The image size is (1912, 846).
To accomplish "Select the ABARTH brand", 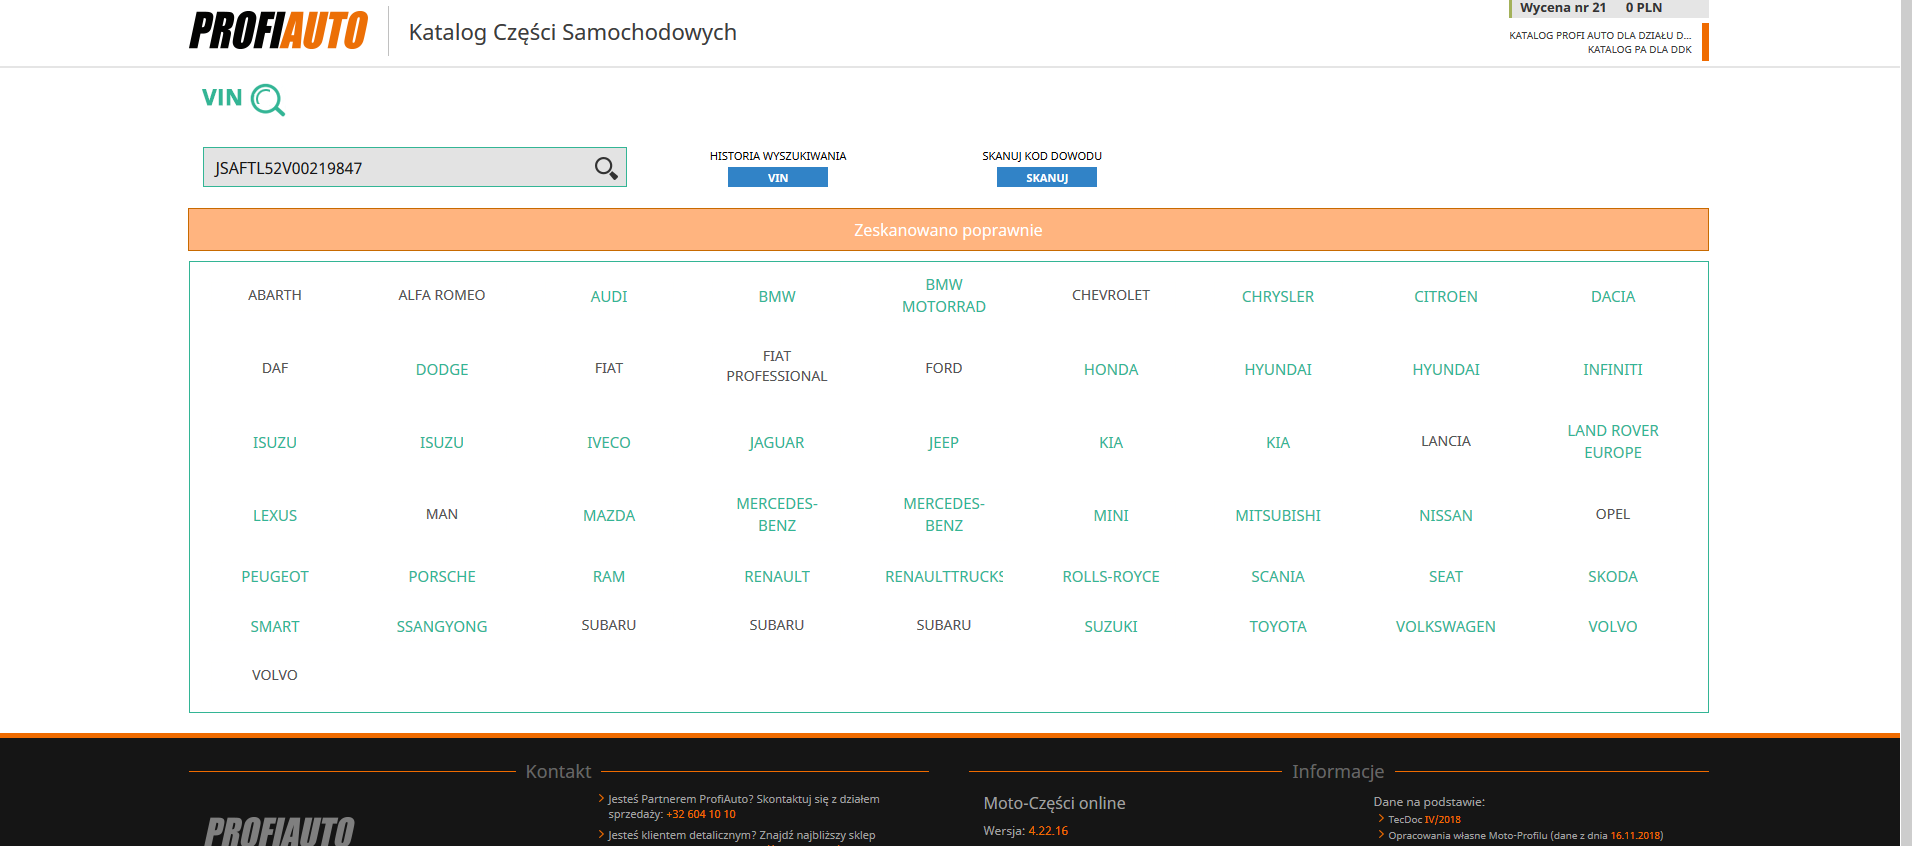I will pos(275,295).
